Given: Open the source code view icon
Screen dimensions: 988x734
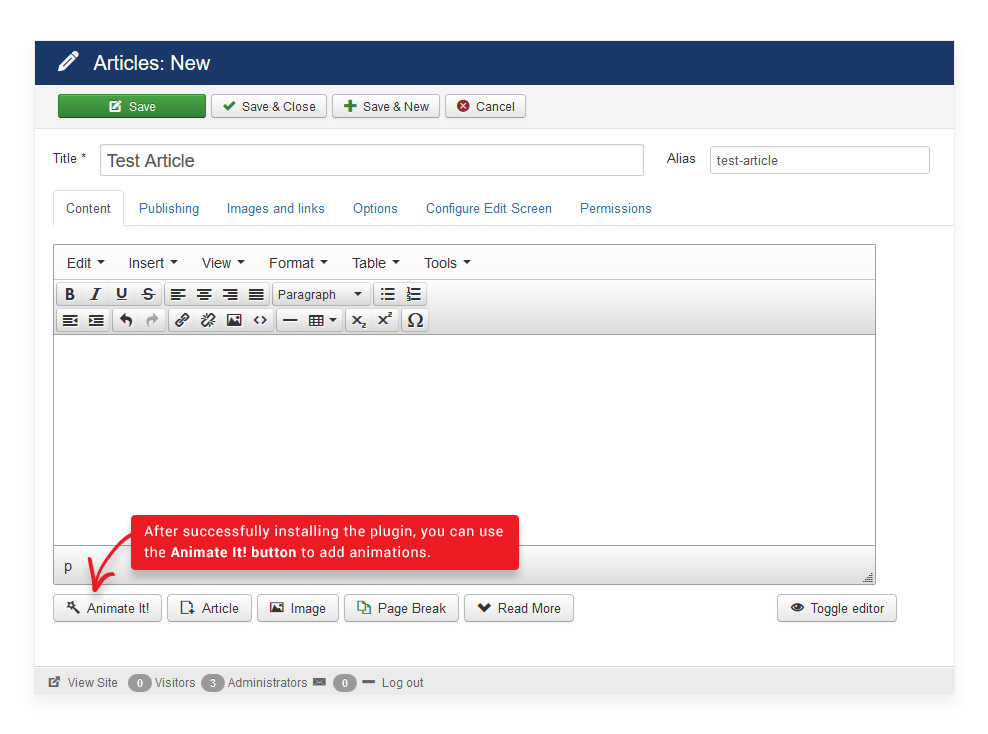Looking at the screenshot, I should [260, 321].
